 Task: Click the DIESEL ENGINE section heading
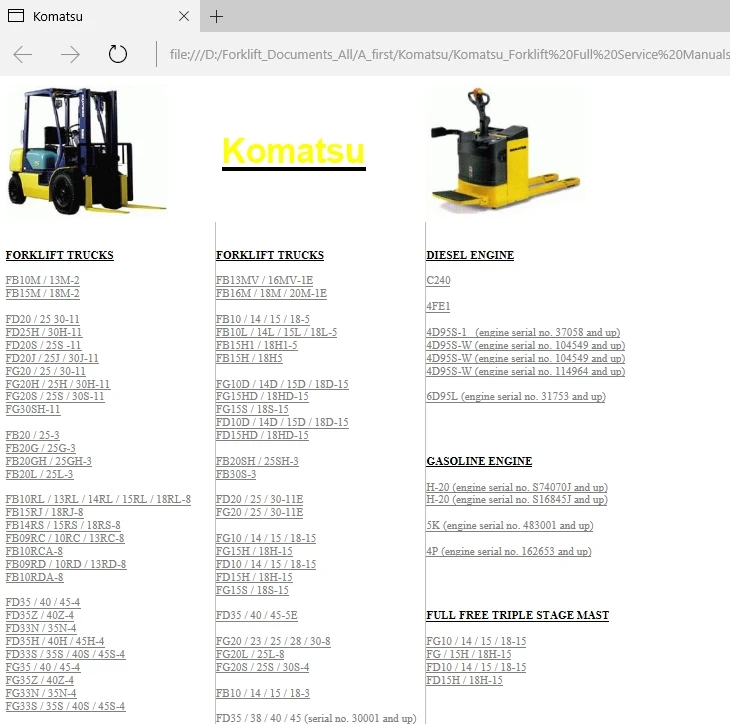coord(470,255)
